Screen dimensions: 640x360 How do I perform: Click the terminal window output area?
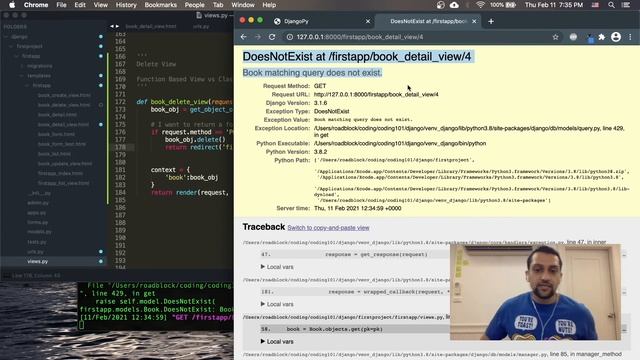155,305
